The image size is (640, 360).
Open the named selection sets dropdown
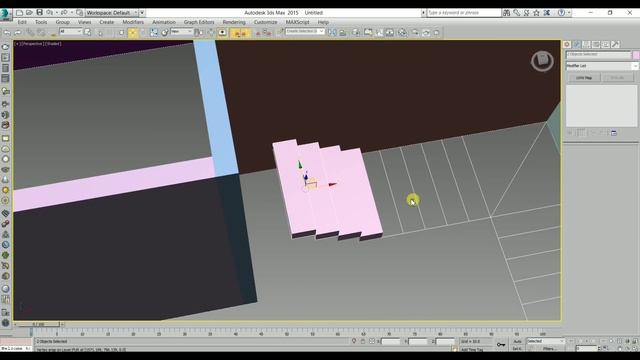pos(305,31)
